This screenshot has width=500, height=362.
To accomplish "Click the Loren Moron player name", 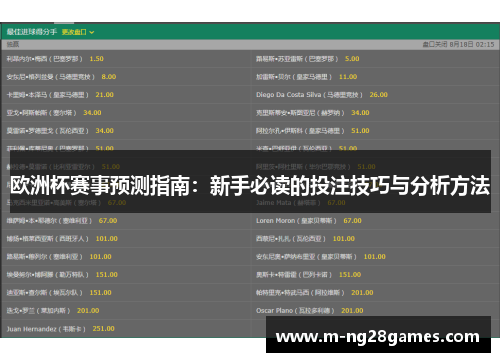I will pos(275,221).
